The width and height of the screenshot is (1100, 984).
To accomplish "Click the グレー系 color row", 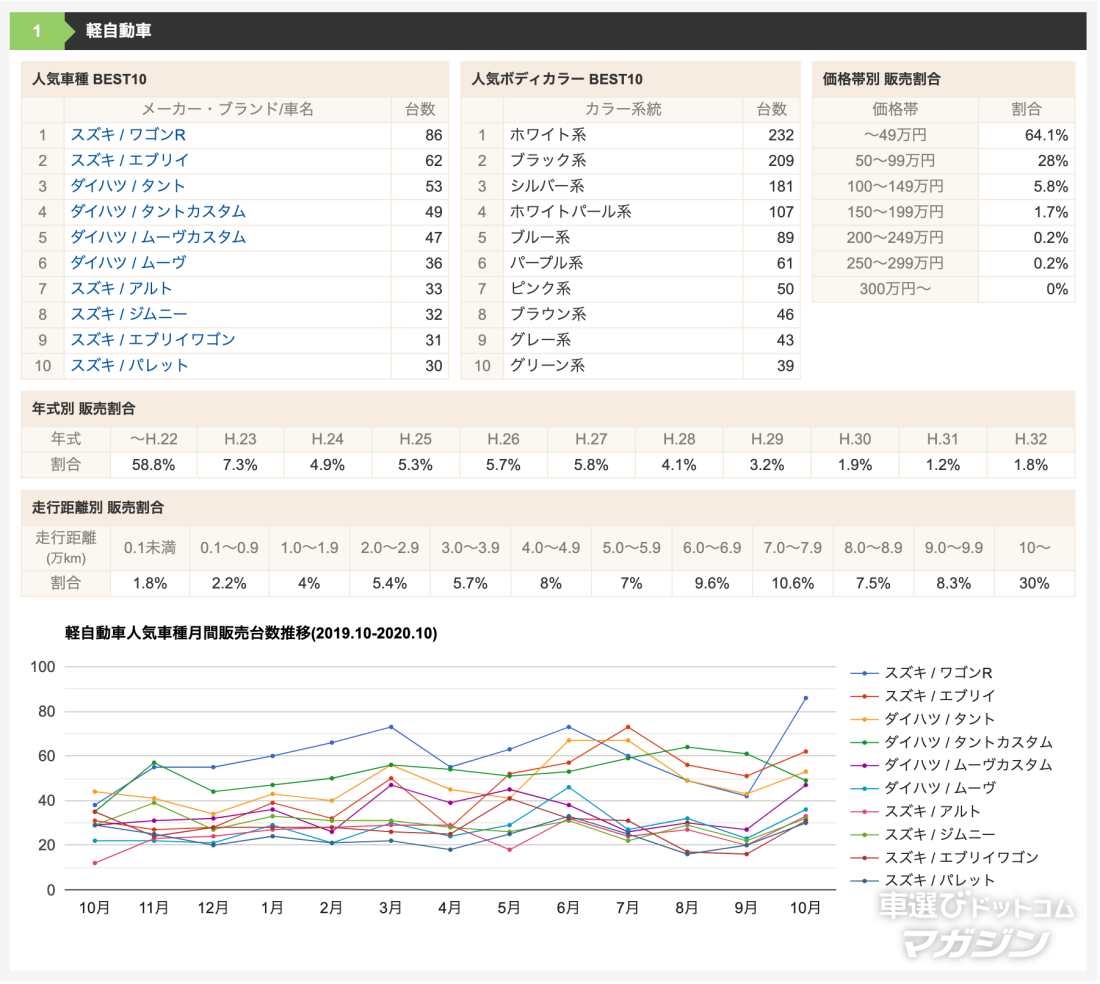I will (630, 340).
